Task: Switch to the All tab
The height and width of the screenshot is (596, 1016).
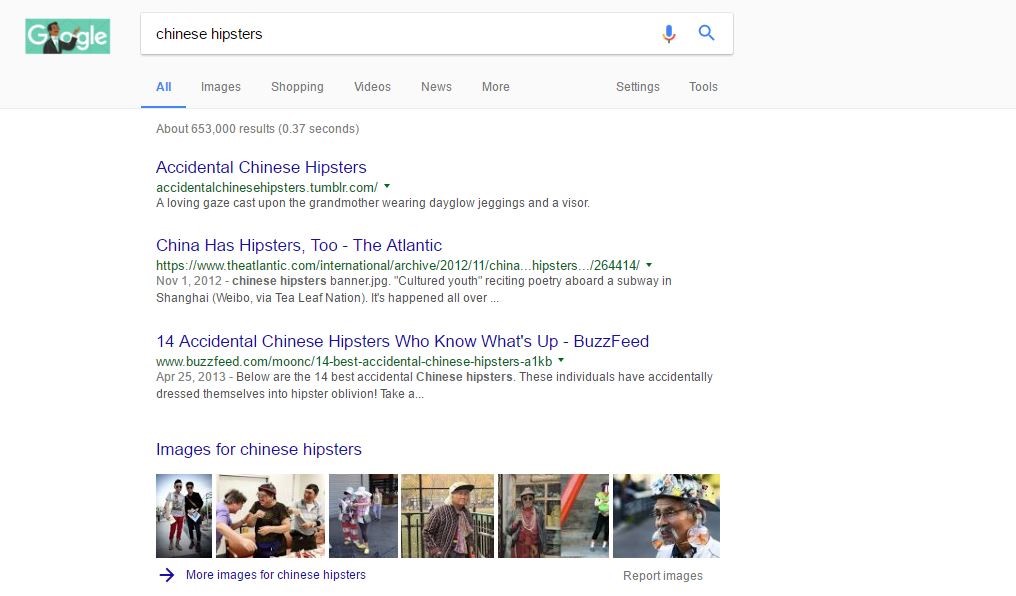Action: [163, 87]
